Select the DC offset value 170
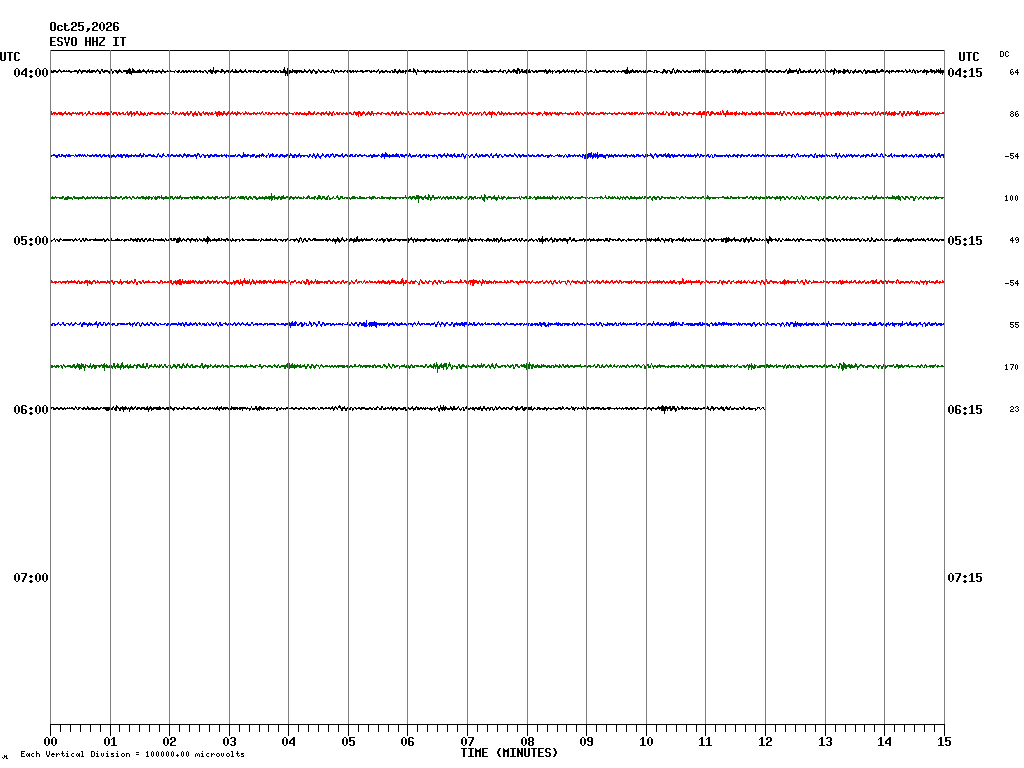1024x768 pixels. click(x=1012, y=367)
